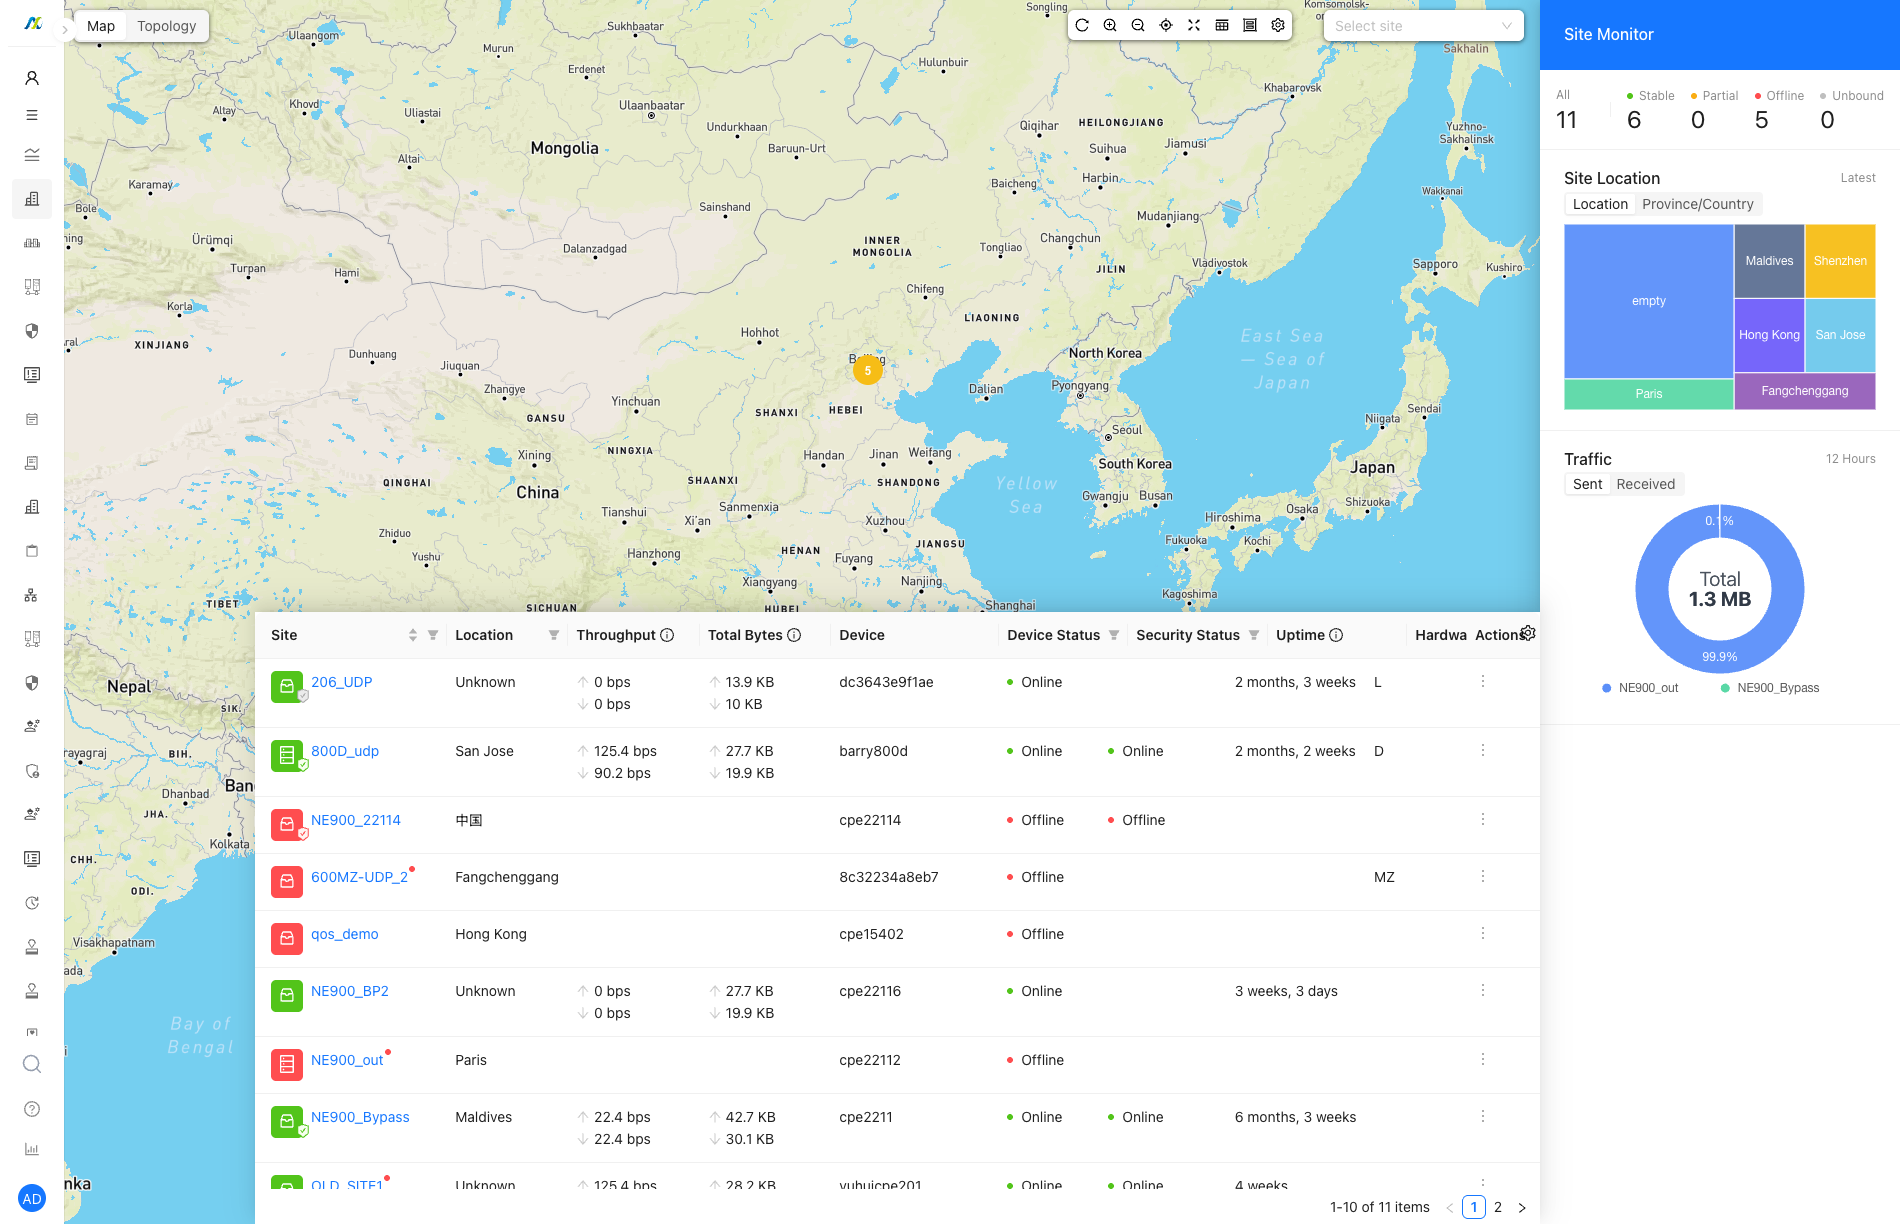Image resolution: width=1900 pixels, height=1224 pixels.
Task: Open the Security Status column filter
Action: [x=1254, y=635]
